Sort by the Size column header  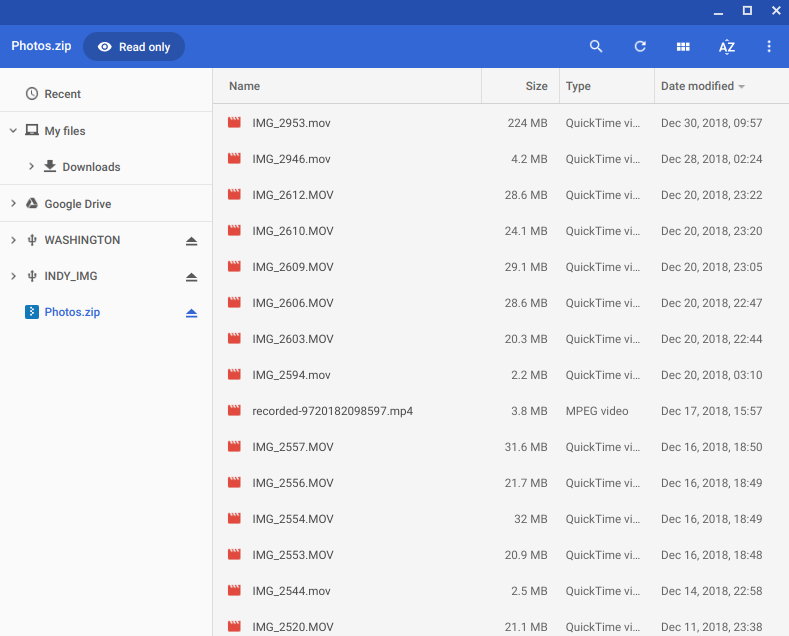536,86
